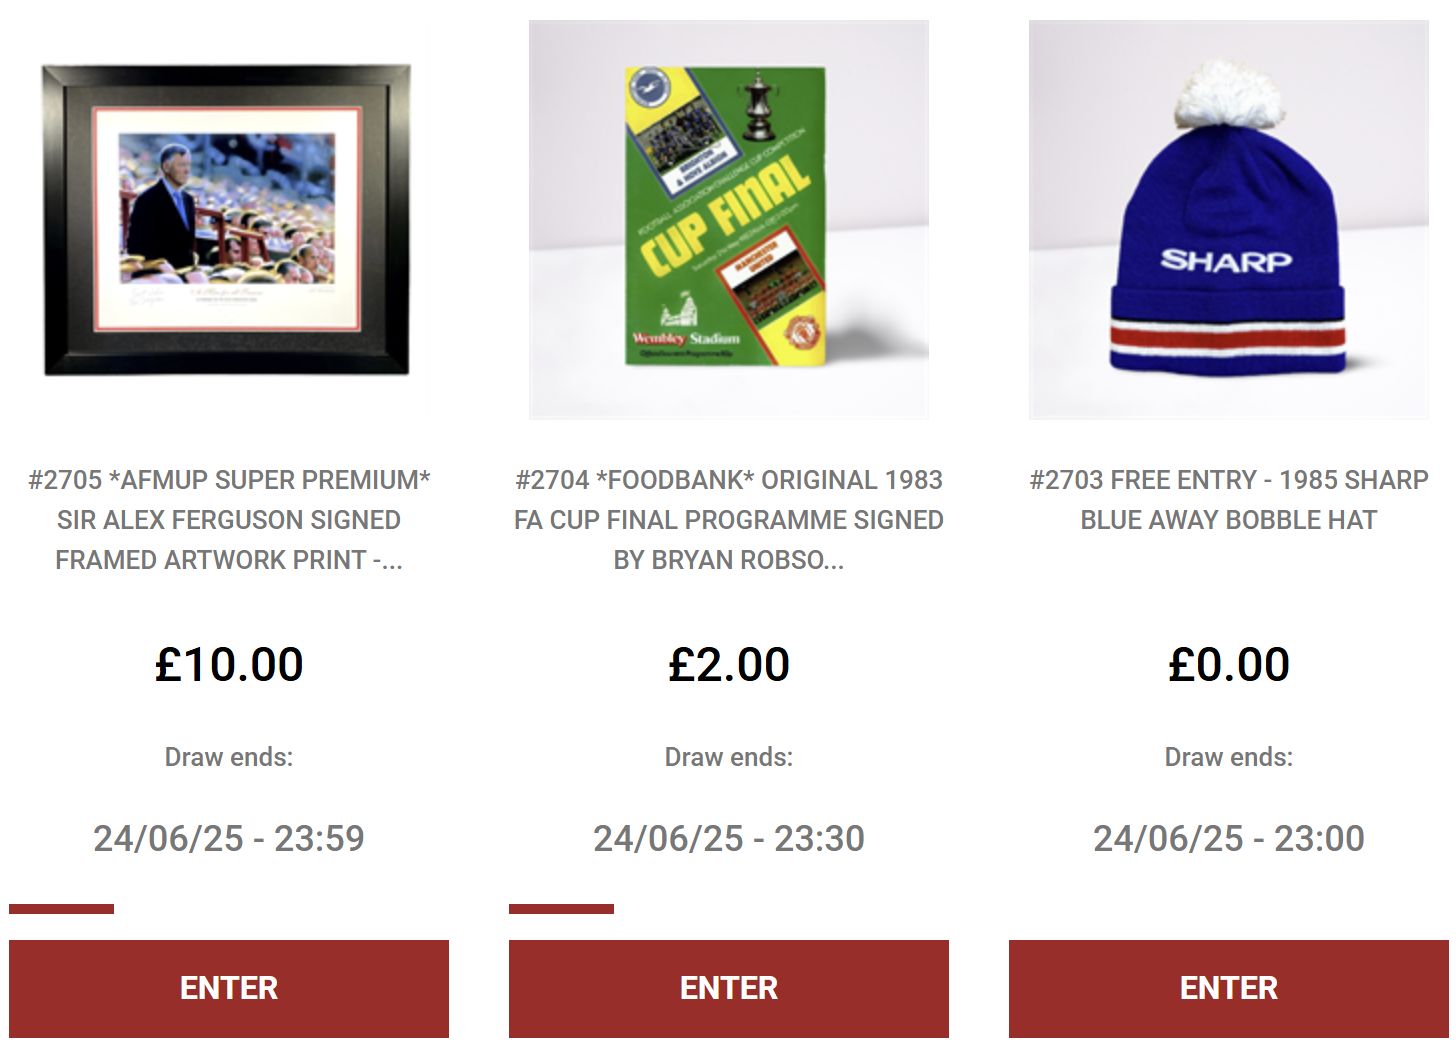Click ENTER for the £10.00 Ferguson draw
This screenshot has height=1050, width=1456.
click(229, 988)
